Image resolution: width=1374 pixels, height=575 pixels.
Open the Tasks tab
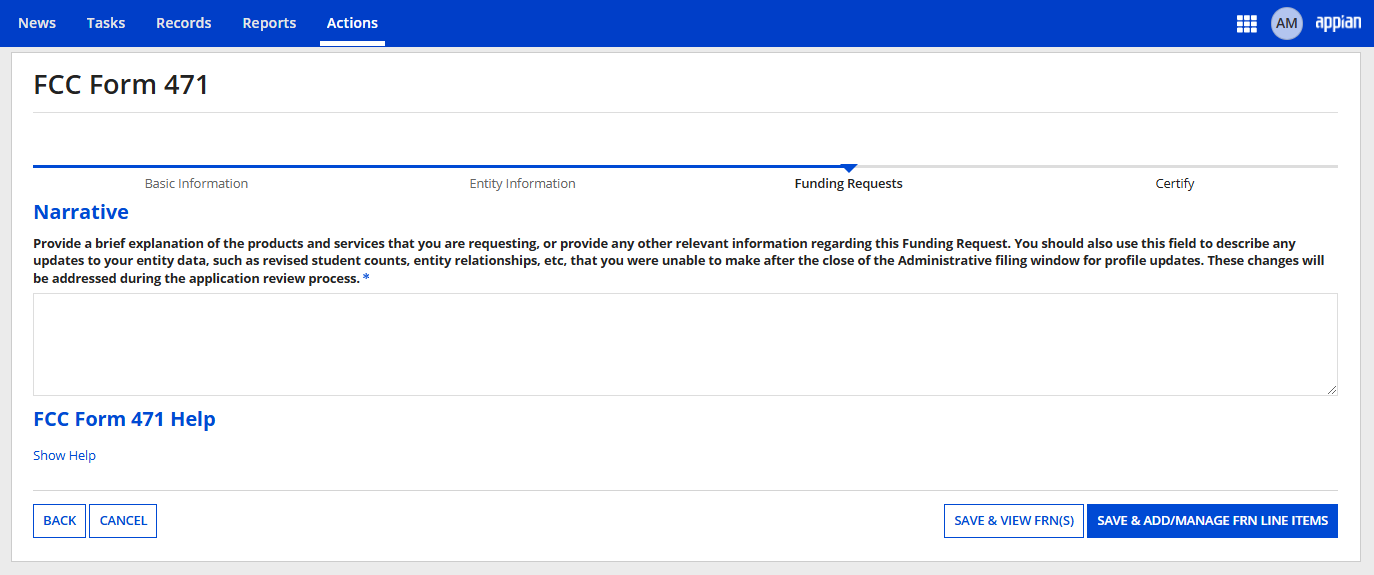click(106, 23)
